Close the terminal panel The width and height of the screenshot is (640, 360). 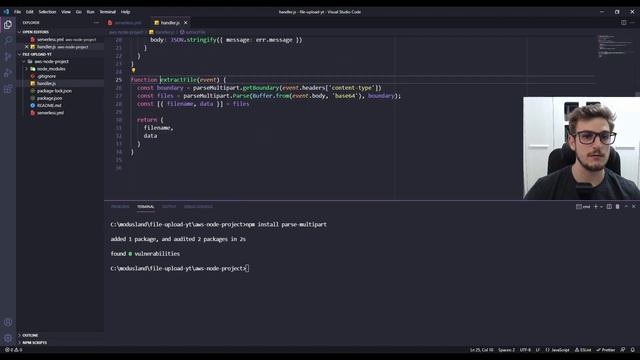coord(633,207)
